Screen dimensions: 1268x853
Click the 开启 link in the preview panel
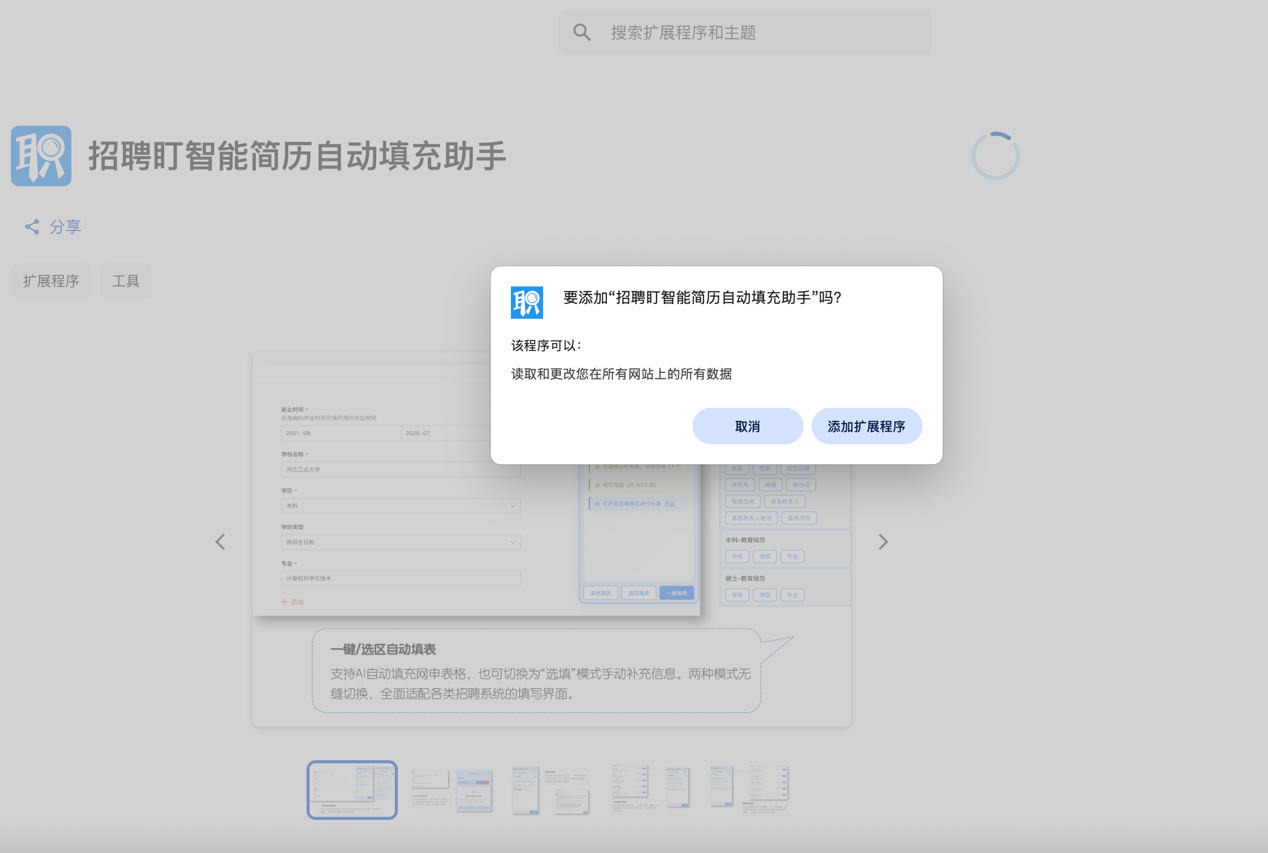tap(672, 503)
